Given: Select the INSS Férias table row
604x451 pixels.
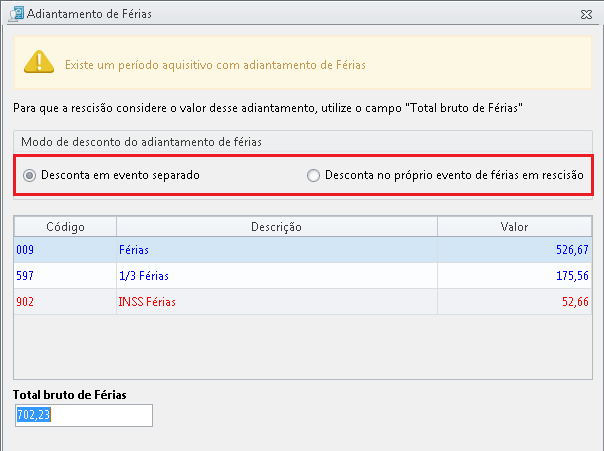Looking at the screenshot, I should [x=303, y=302].
